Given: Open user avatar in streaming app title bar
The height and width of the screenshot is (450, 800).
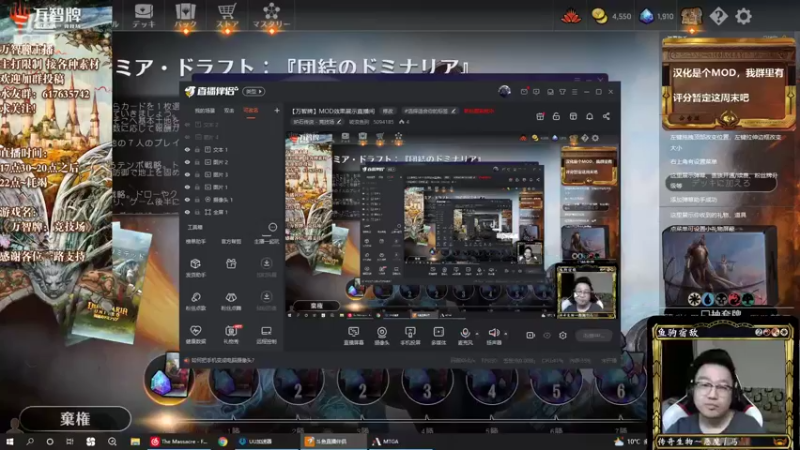Looking at the screenshot, I should (505, 91).
